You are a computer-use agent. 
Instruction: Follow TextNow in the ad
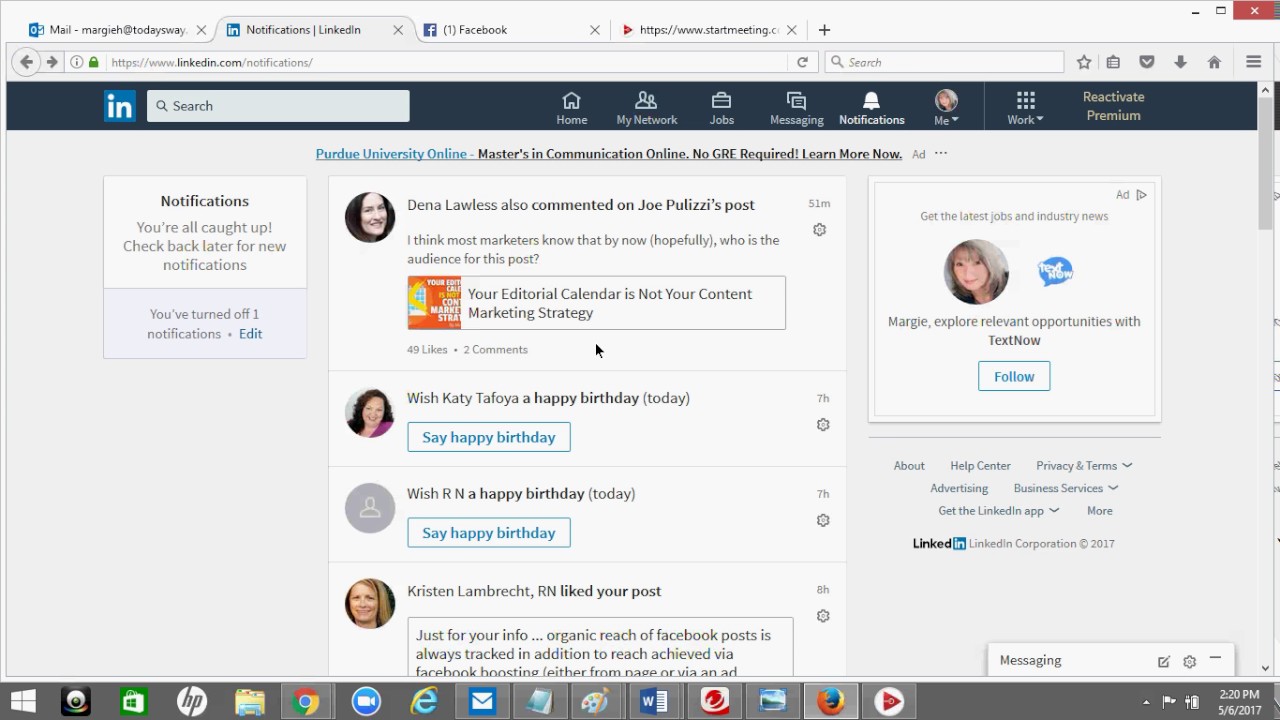tap(1014, 377)
